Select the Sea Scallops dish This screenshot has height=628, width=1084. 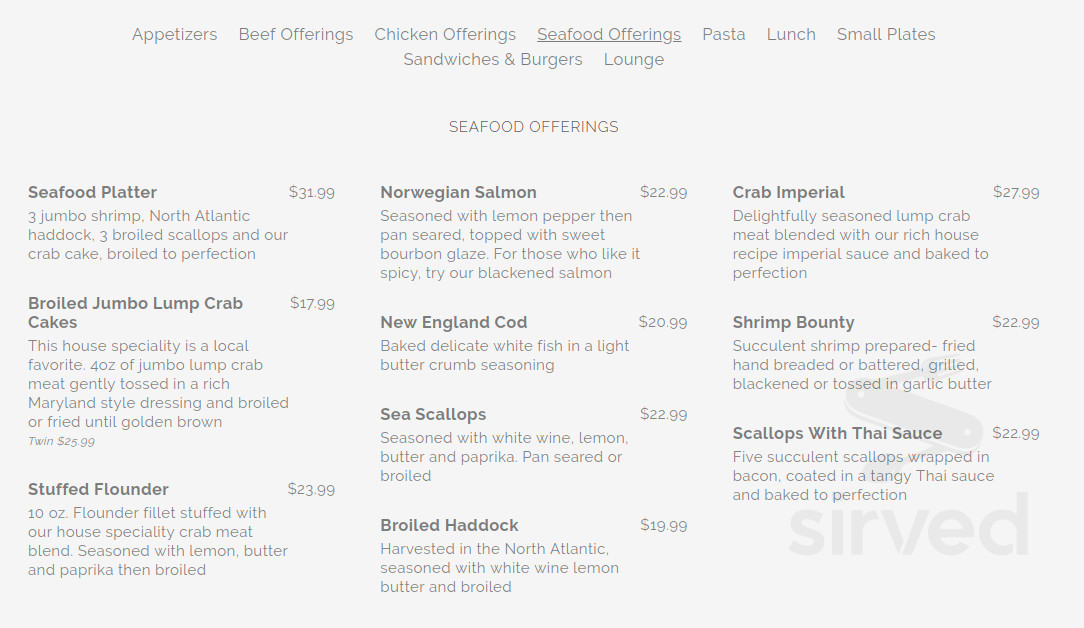(433, 414)
